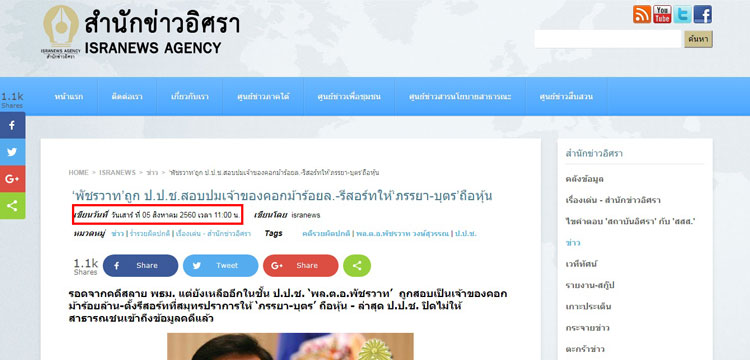Click the blue Facebook Share button
This screenshot has height=360, width=750.
click(140, 266)
